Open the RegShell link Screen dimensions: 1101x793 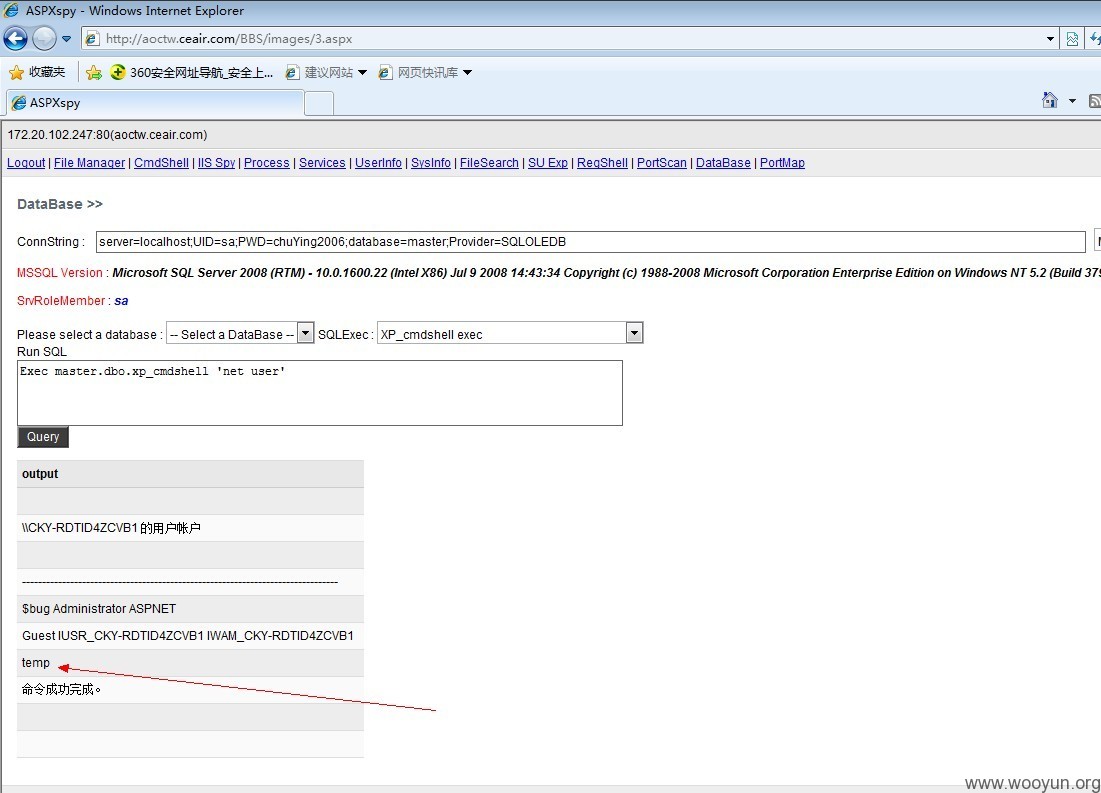click(602, 163)
